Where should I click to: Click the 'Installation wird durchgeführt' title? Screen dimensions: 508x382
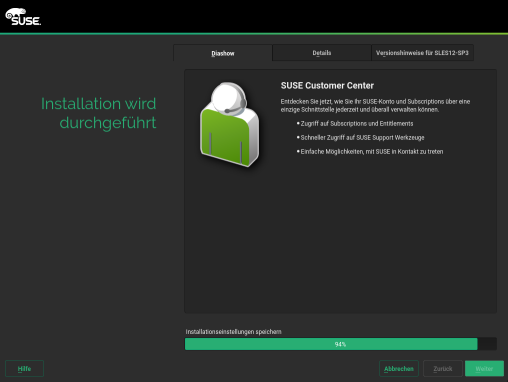pos(98,113)
